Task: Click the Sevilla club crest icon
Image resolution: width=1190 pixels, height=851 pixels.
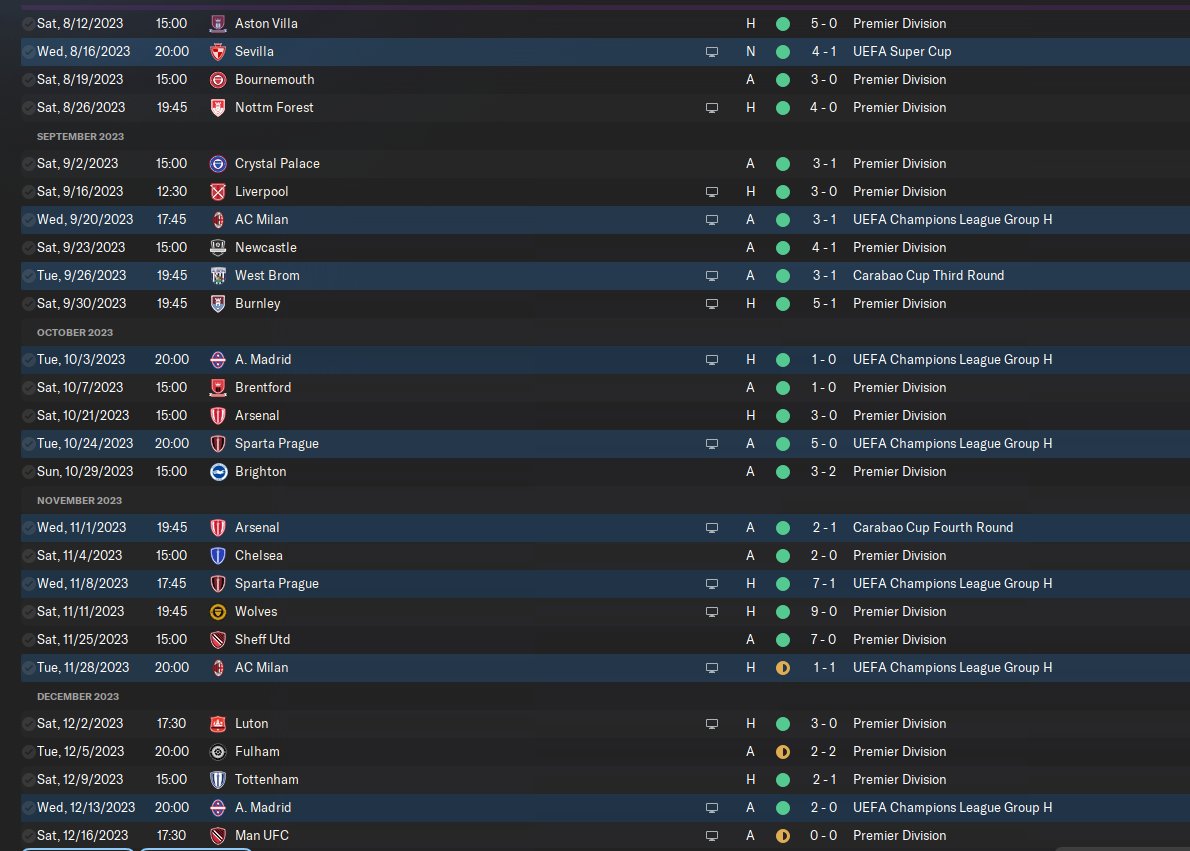Action: tap(218, 52)
